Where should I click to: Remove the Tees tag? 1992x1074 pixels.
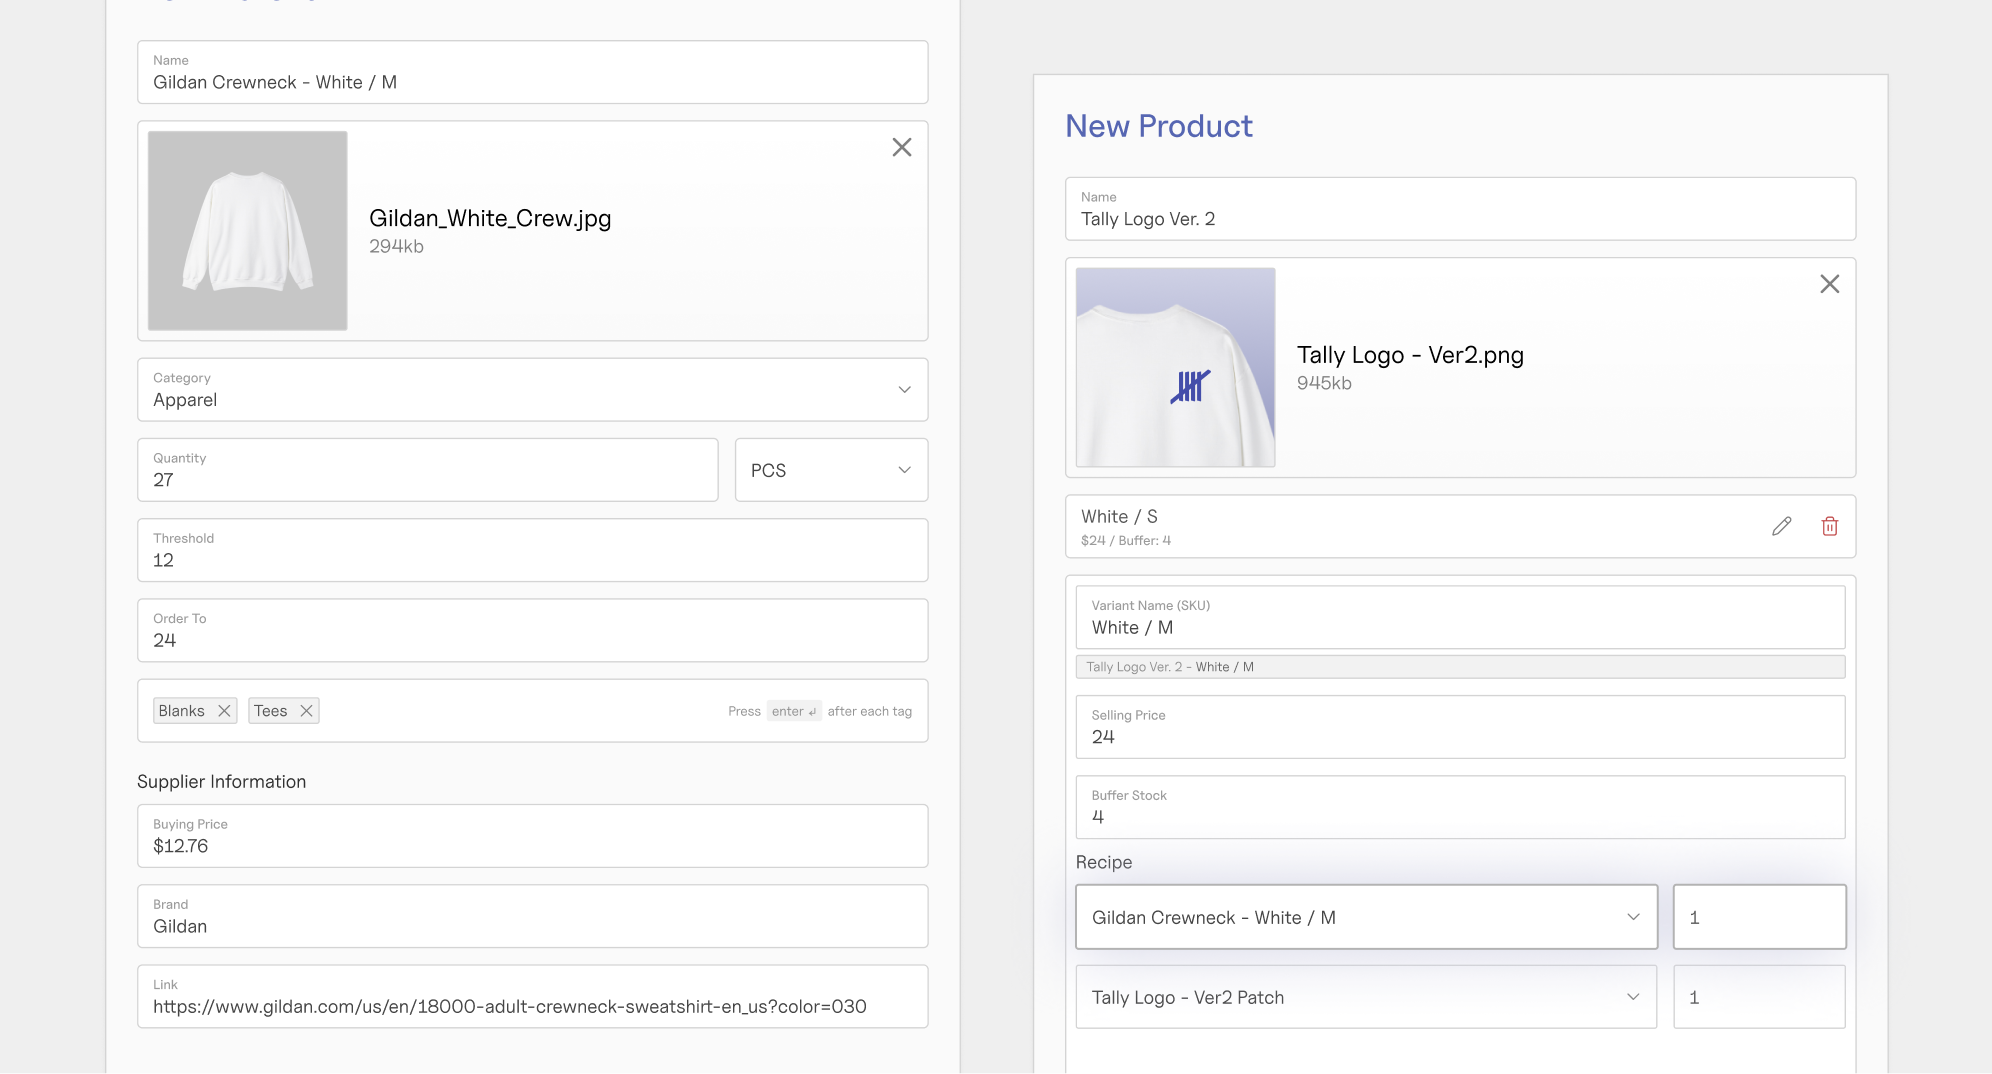tap(306, 710)
